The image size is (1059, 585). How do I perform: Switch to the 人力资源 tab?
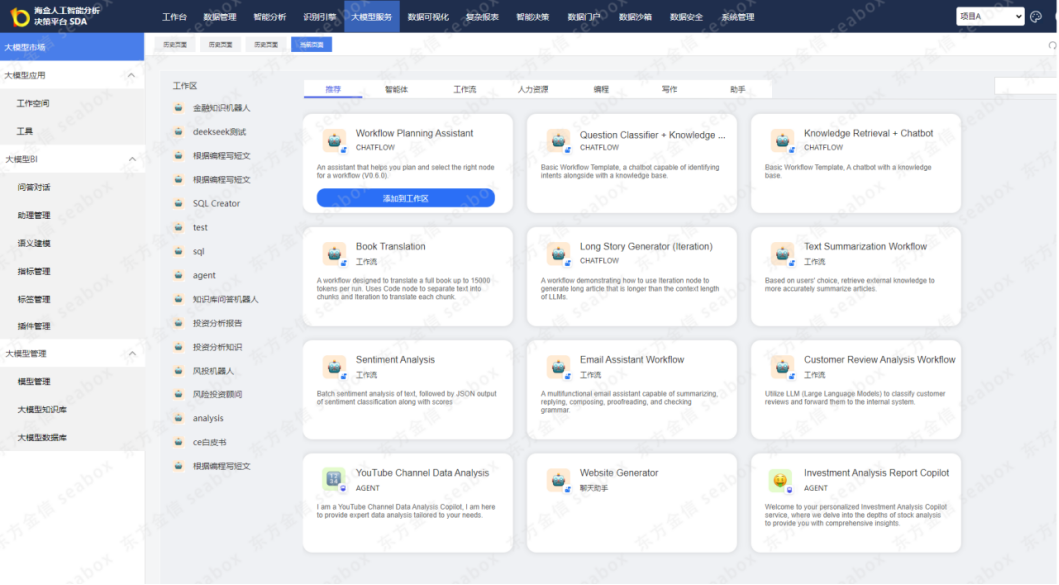click(x=533, y=89)
